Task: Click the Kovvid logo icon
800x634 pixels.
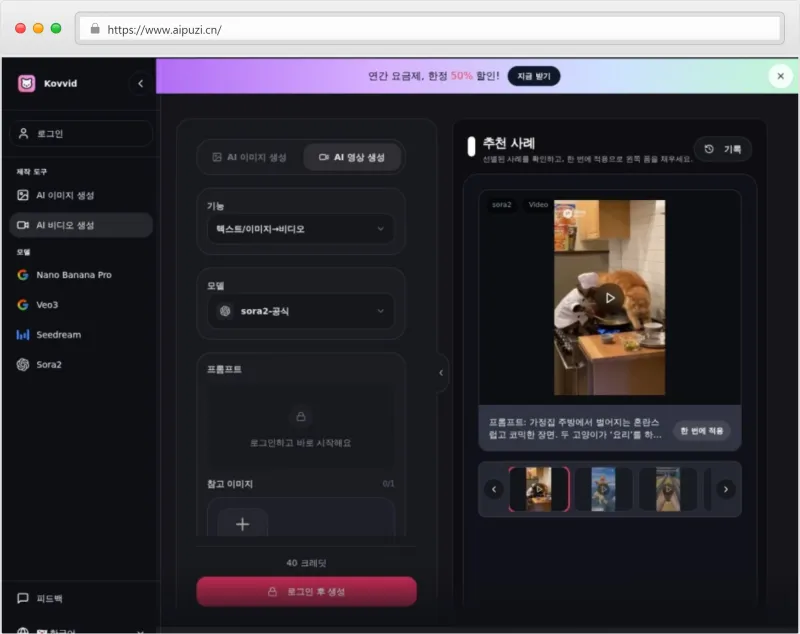Action: (x=28, y=84)
